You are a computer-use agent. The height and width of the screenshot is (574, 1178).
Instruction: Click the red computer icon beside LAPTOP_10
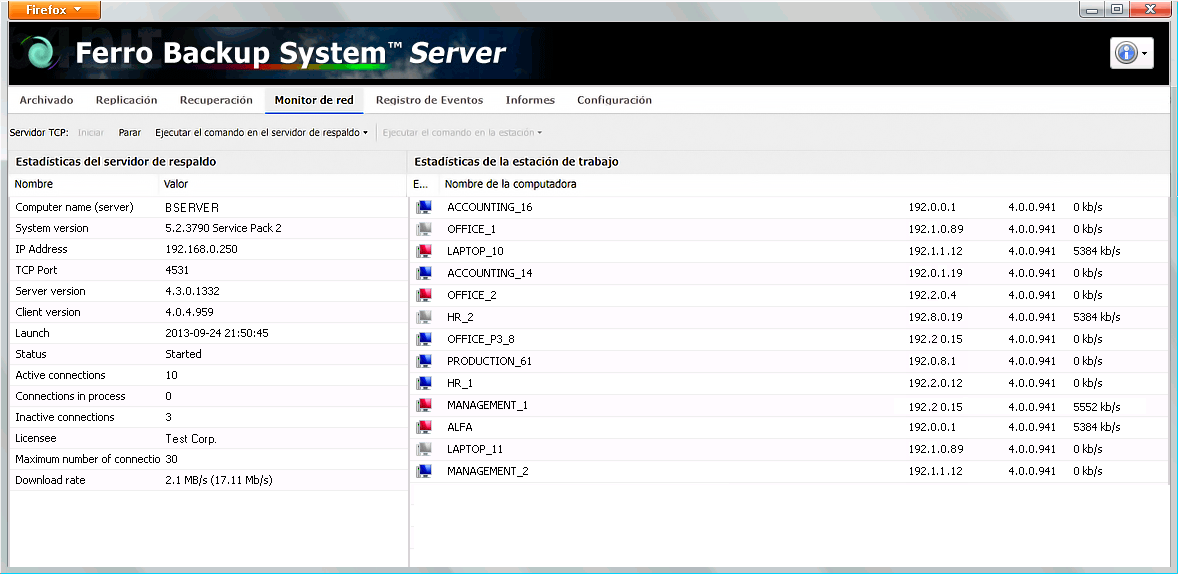click(x=424, y=251)
